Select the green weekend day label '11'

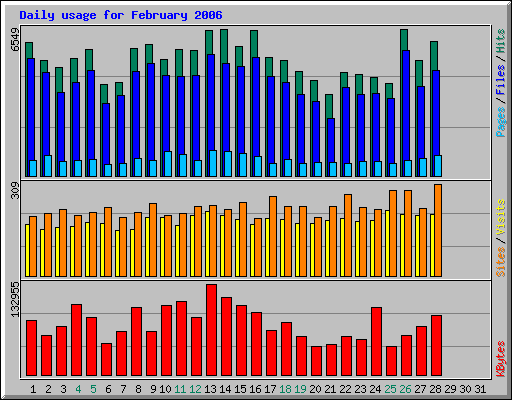(180, 389)
